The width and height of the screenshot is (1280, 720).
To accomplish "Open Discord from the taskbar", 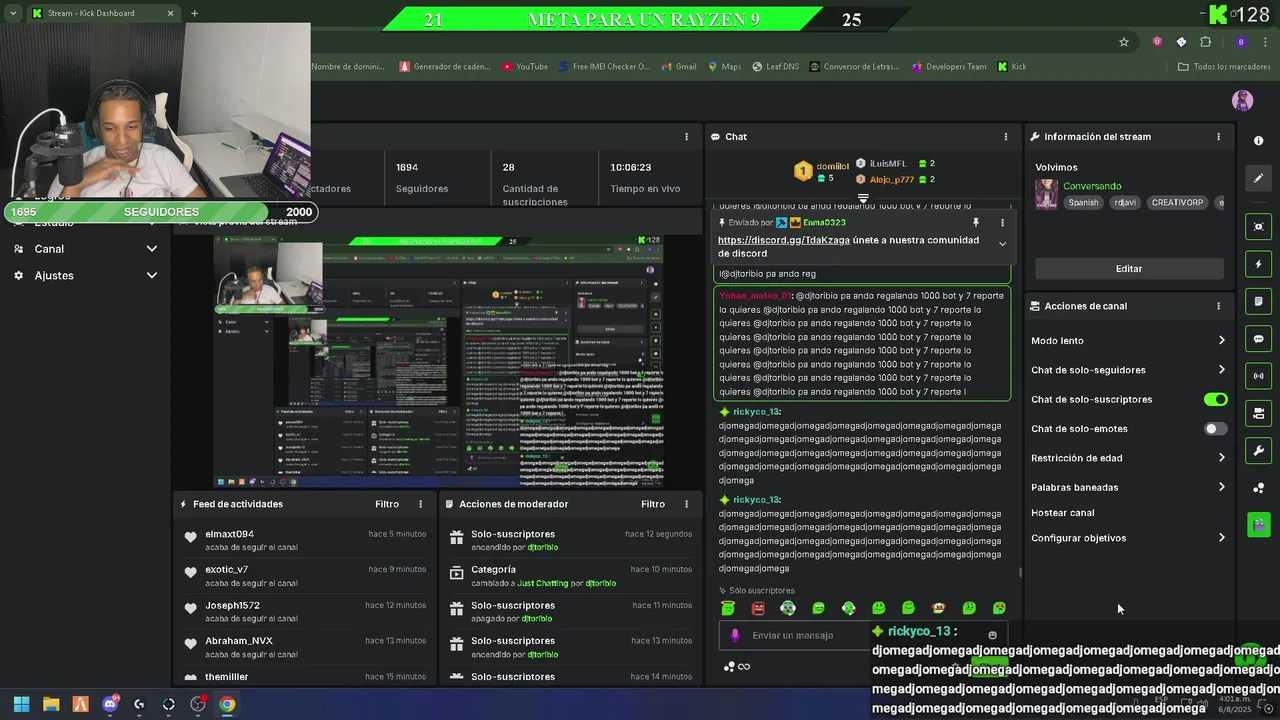I will (x=110, y=704).
